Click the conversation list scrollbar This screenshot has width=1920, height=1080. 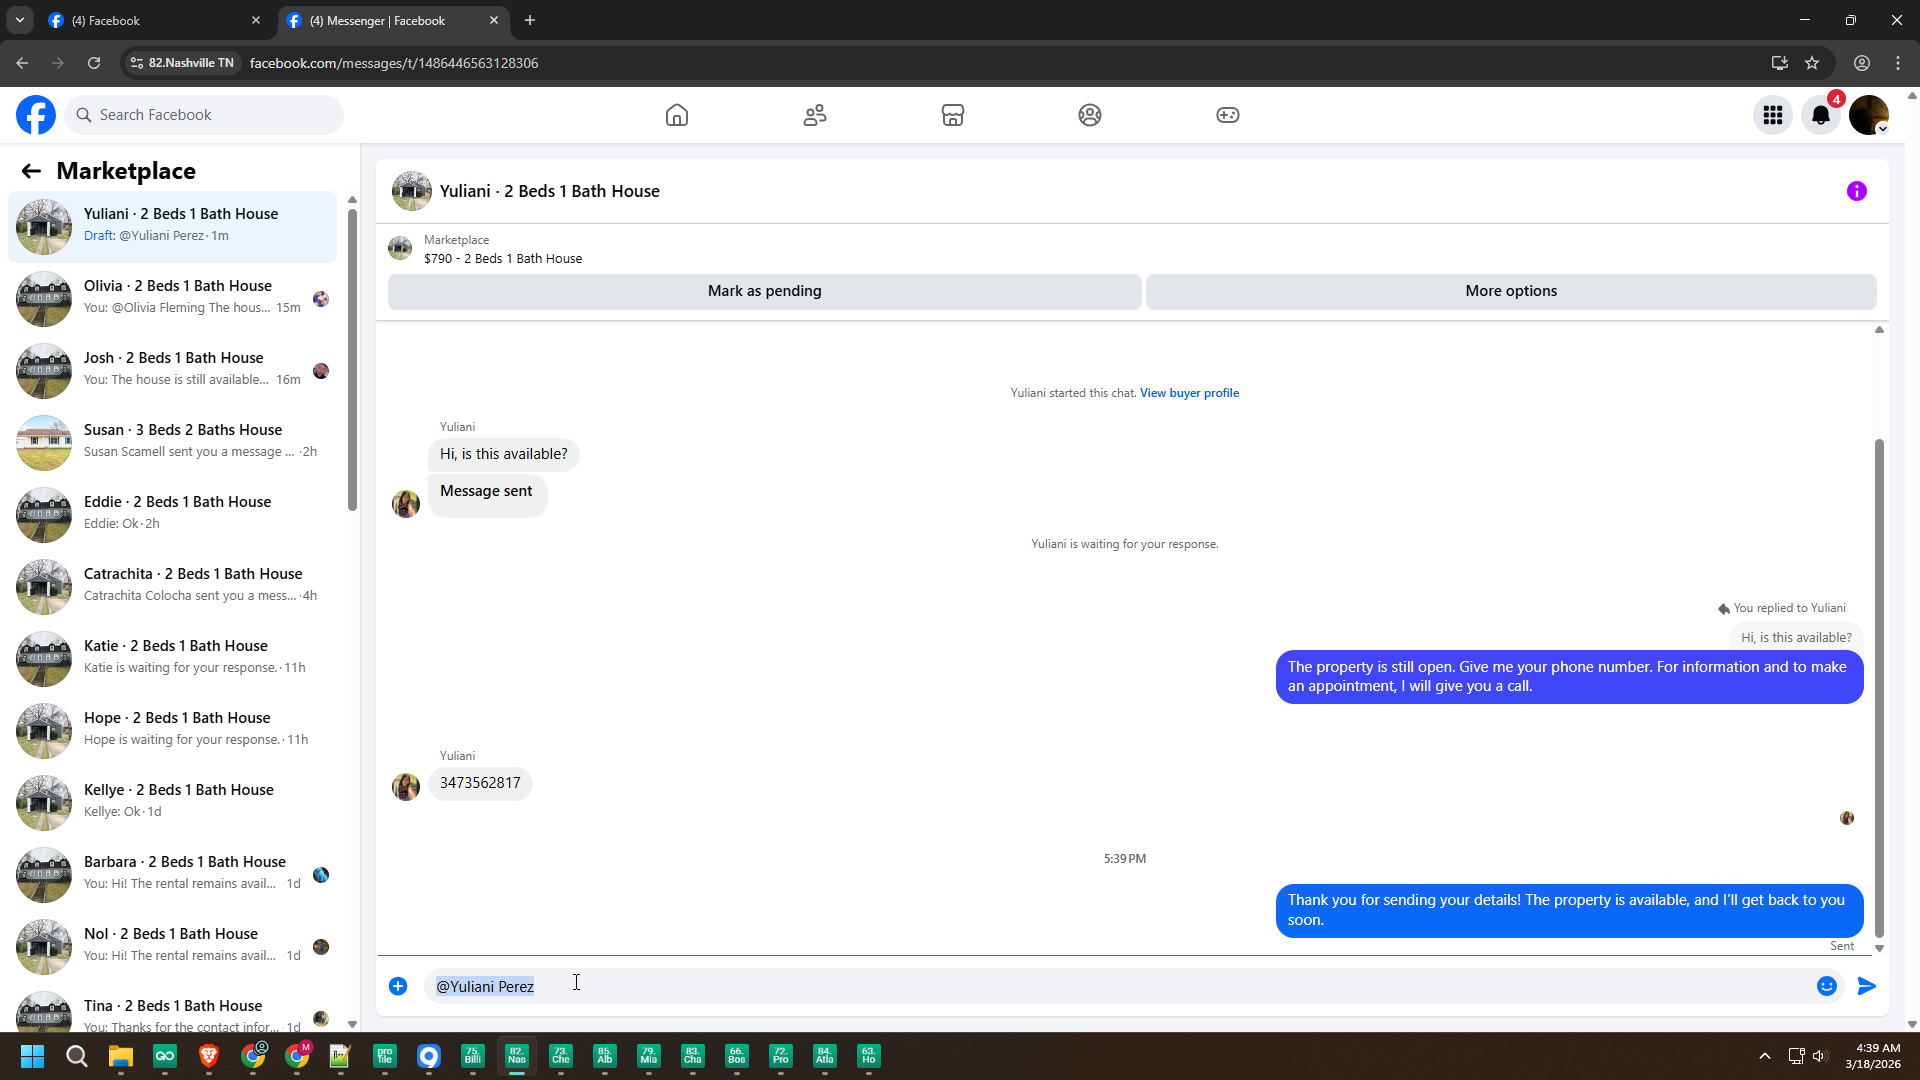(x=352, y=360)
